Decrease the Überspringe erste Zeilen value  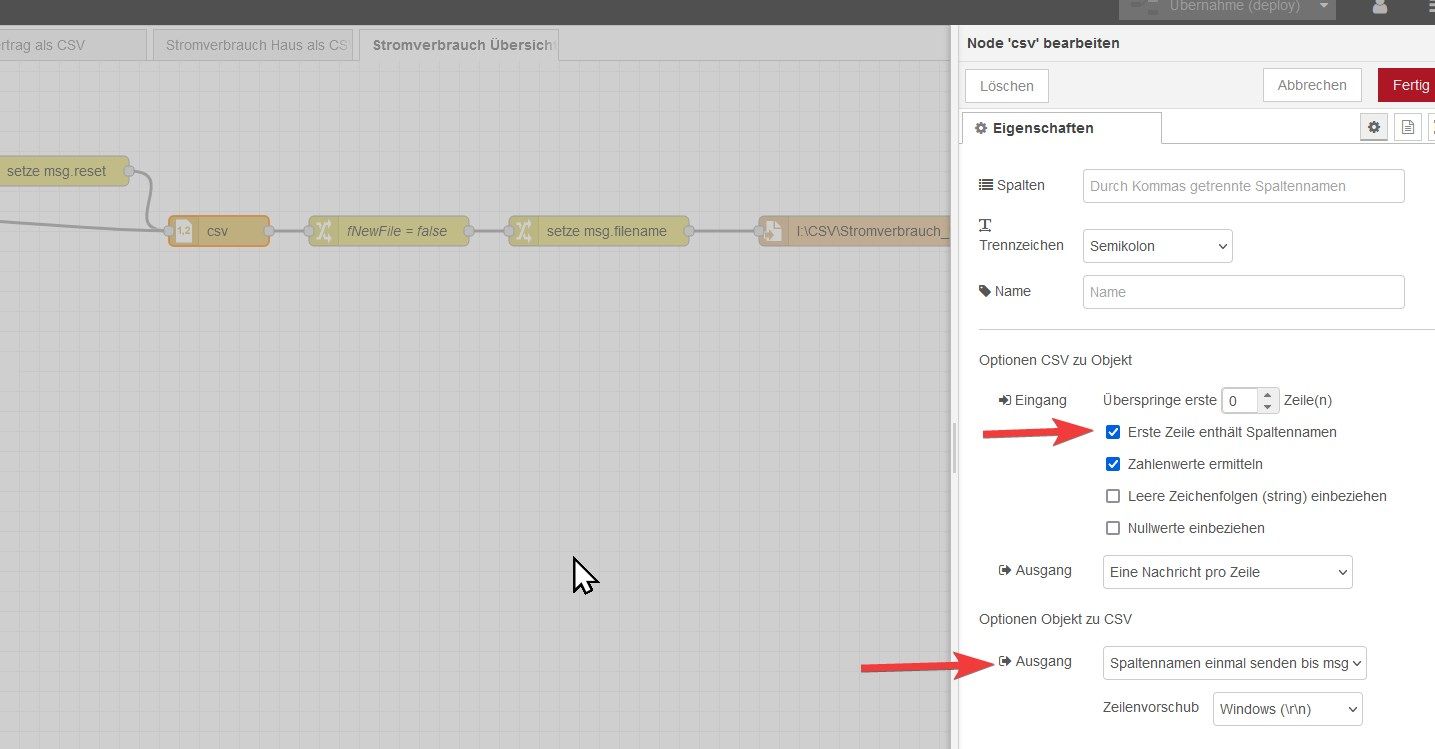[1267, 407]
